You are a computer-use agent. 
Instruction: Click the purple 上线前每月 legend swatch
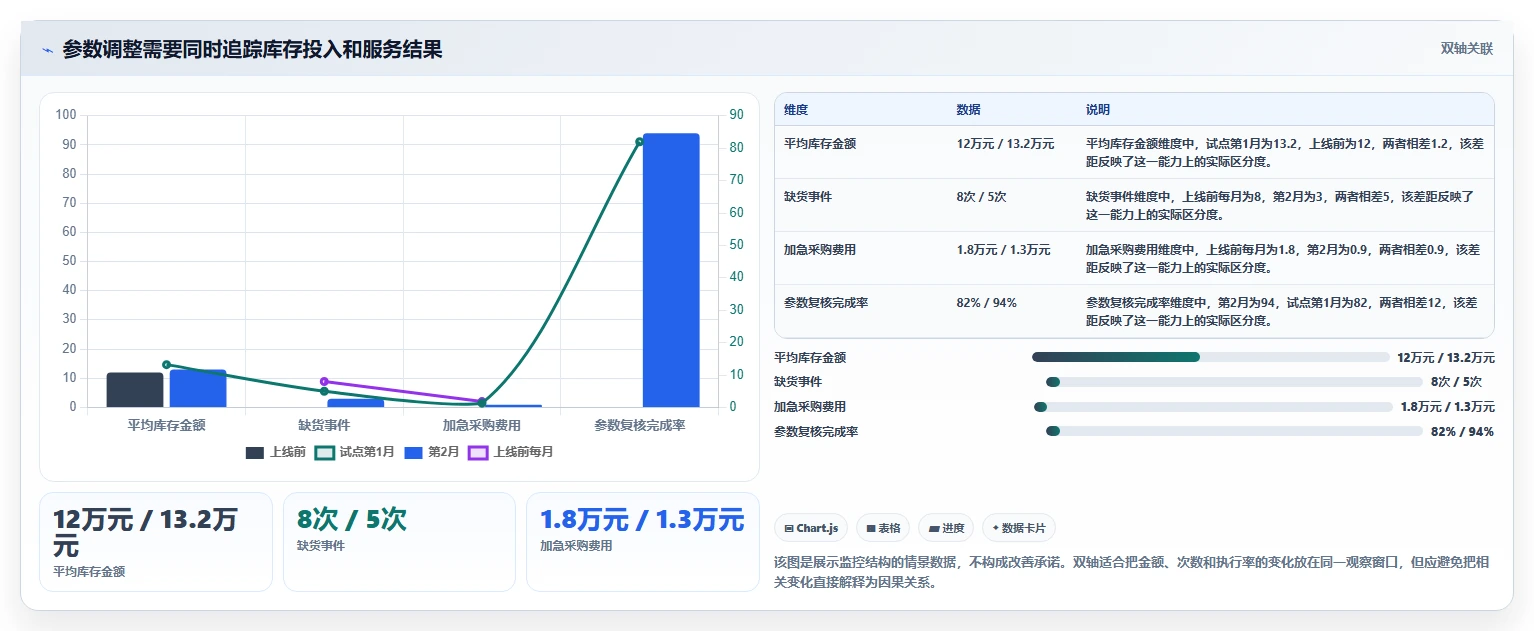tap(478, 452)
